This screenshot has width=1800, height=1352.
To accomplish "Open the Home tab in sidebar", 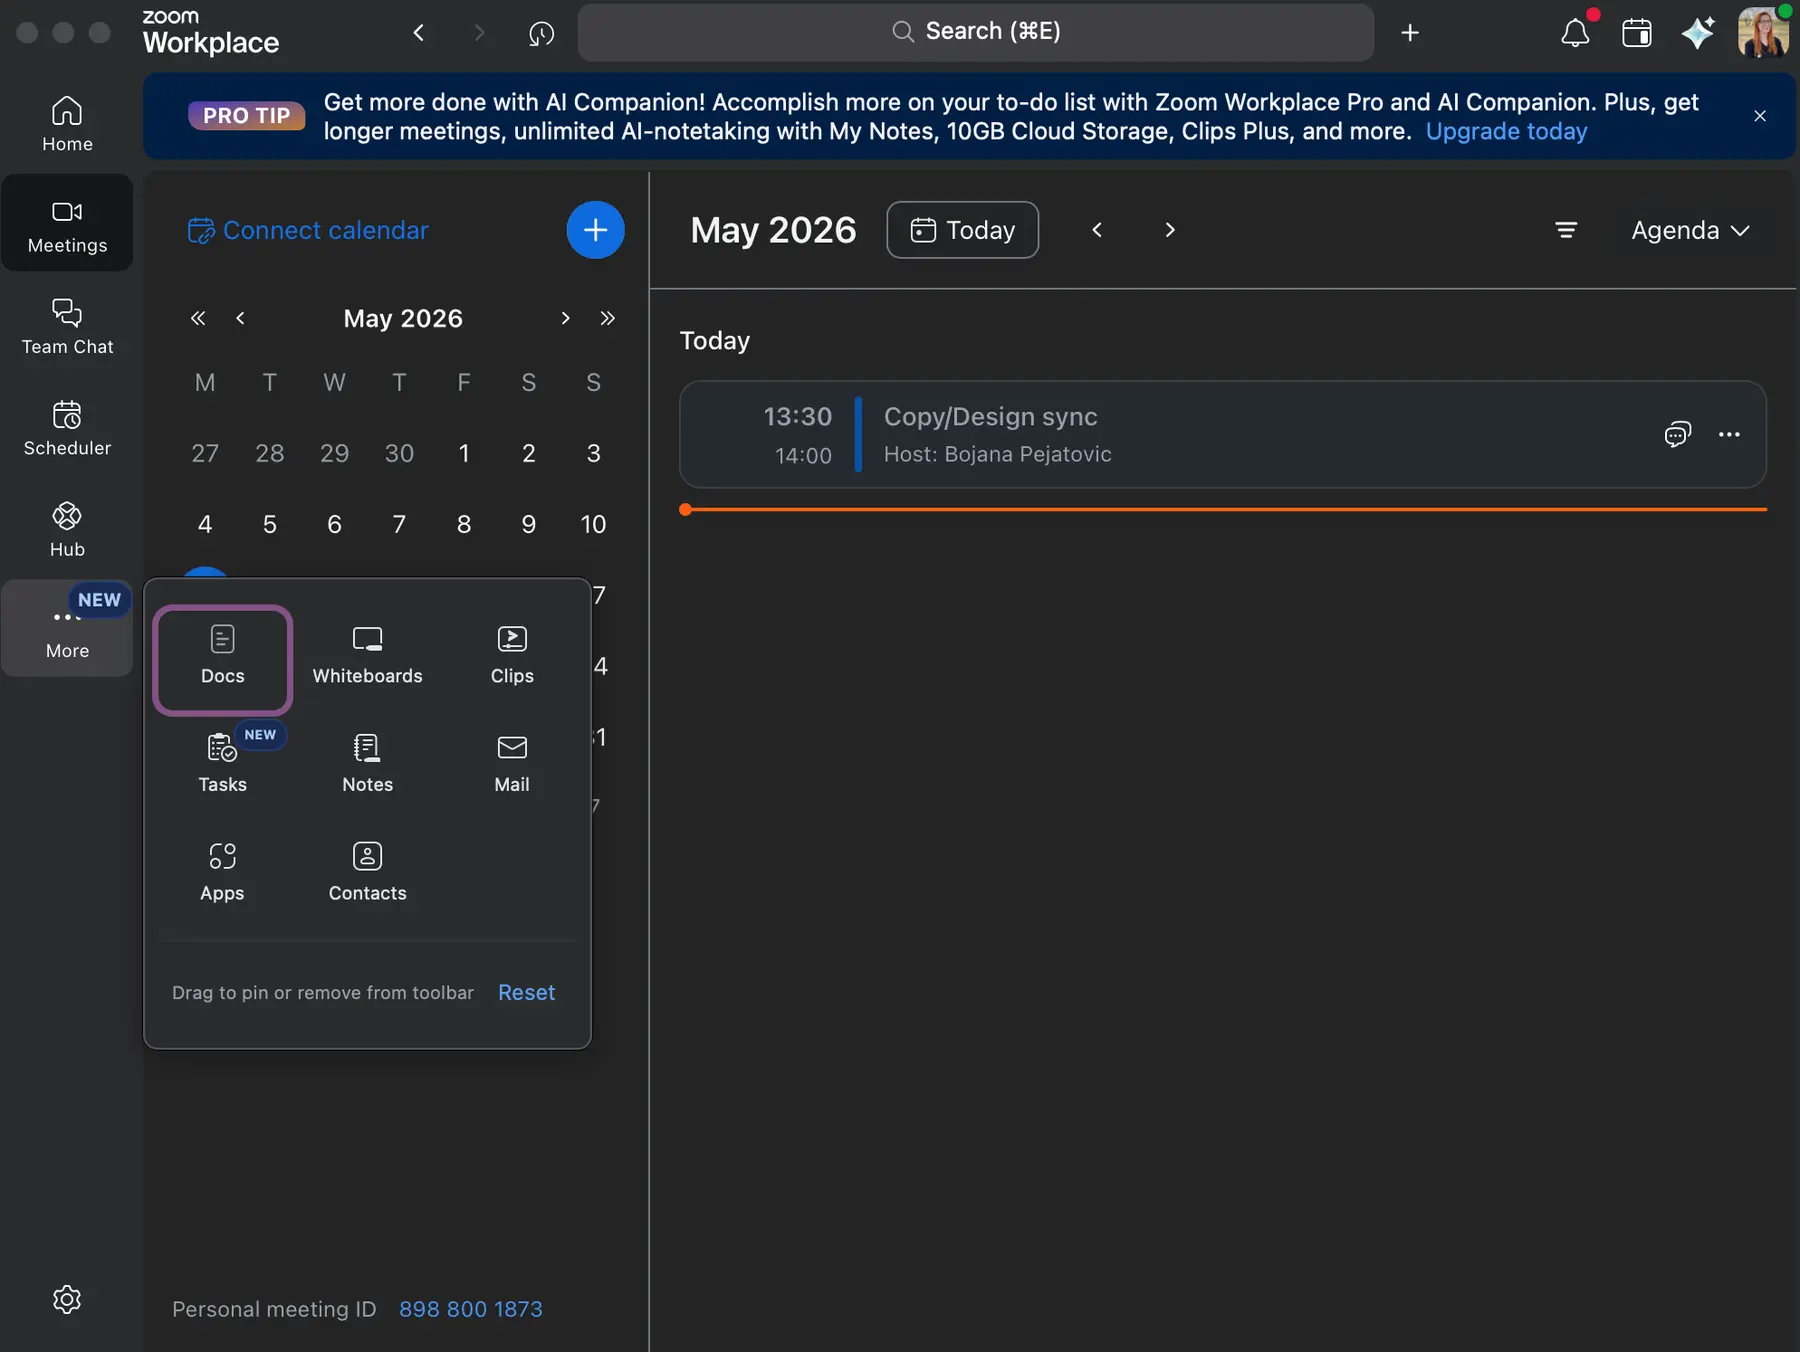I will coord(67,123).
